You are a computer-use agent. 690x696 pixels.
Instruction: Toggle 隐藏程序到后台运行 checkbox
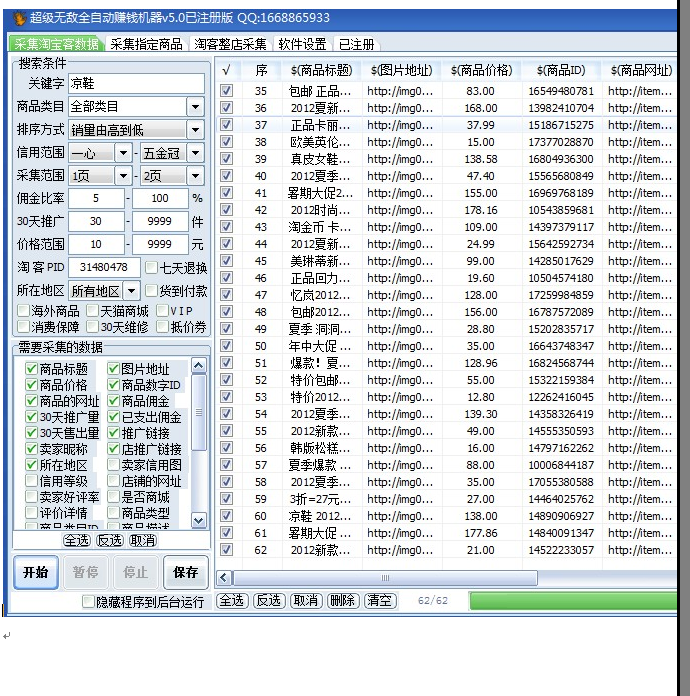[88, 602]
